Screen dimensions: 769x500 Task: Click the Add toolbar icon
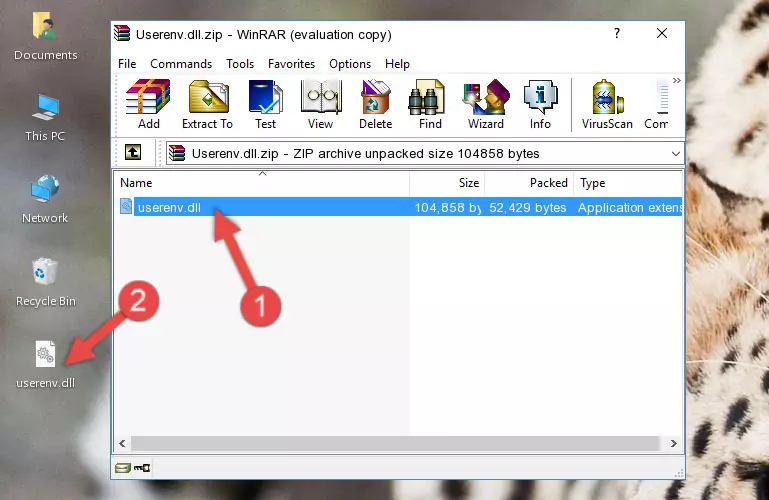(x=148, y=104)
